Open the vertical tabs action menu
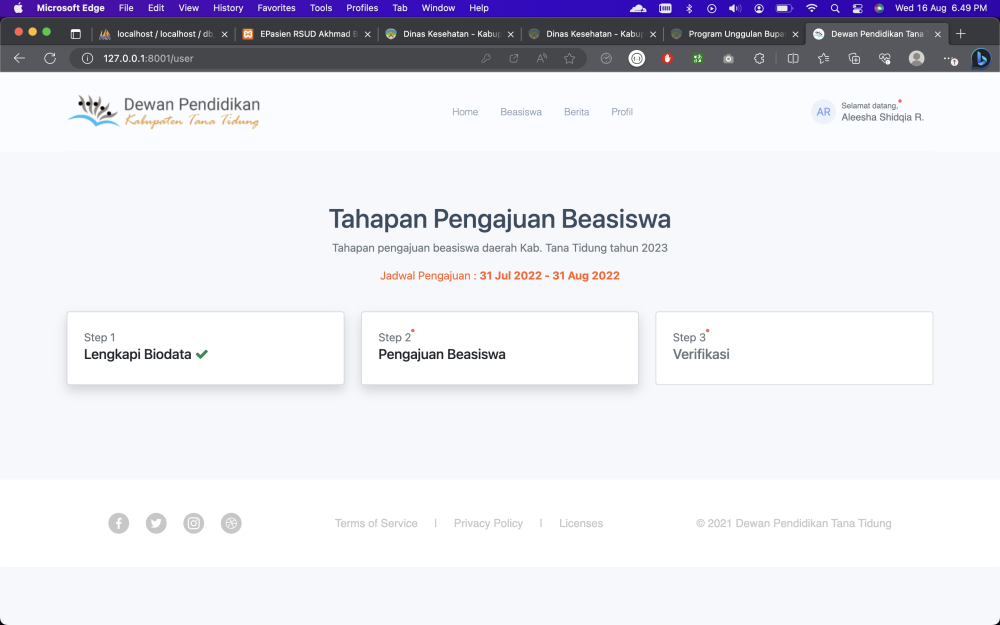The width and height of the screenshot is (1000, 625). pos(75,33)
